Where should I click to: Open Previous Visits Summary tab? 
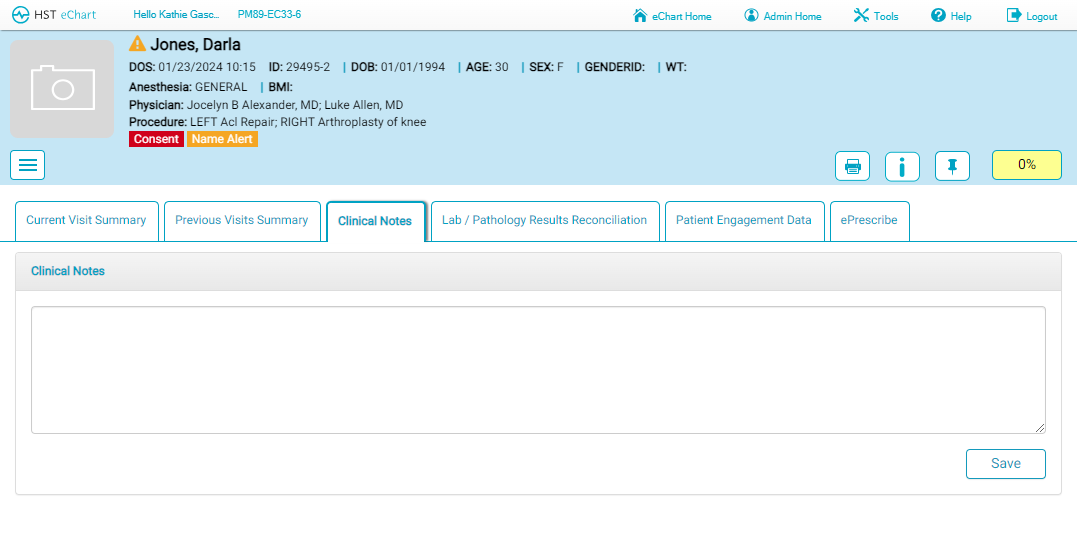(x=242, y=221)
